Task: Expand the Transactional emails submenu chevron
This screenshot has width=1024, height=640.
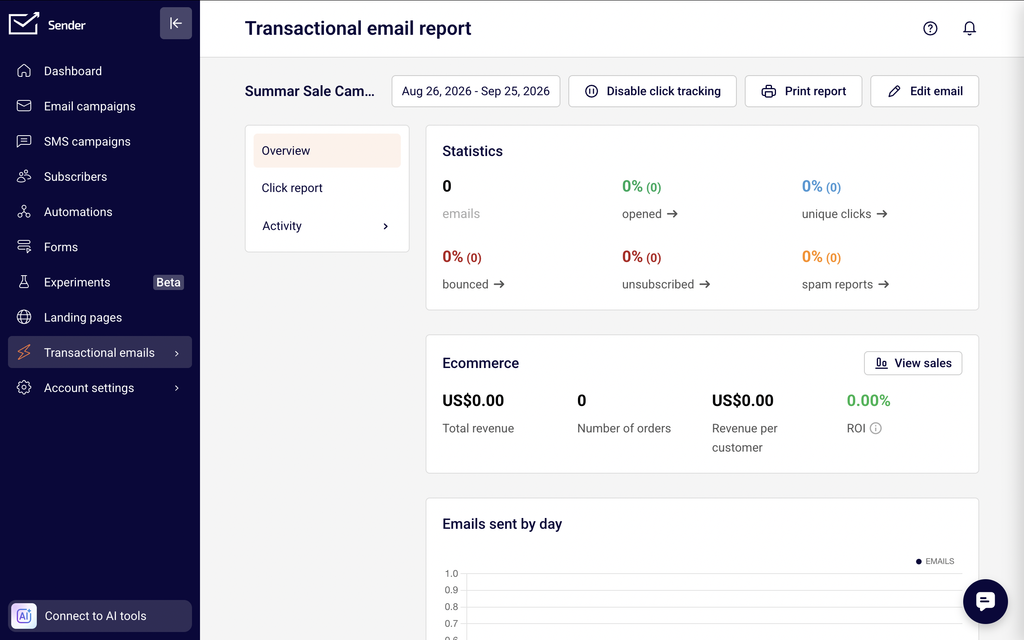Action: click(176, 353)
